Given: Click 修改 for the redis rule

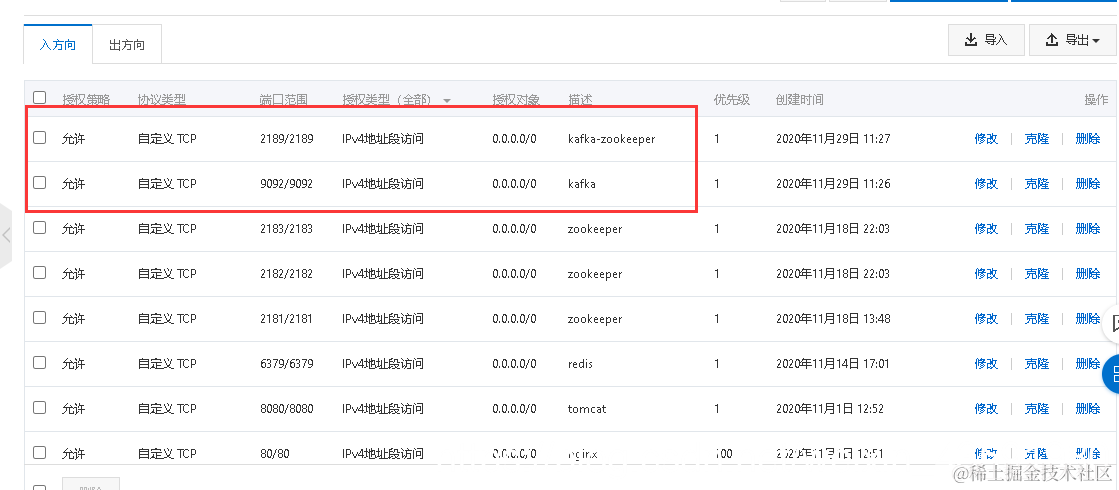Looking at the screenshot, I should 986,364.
